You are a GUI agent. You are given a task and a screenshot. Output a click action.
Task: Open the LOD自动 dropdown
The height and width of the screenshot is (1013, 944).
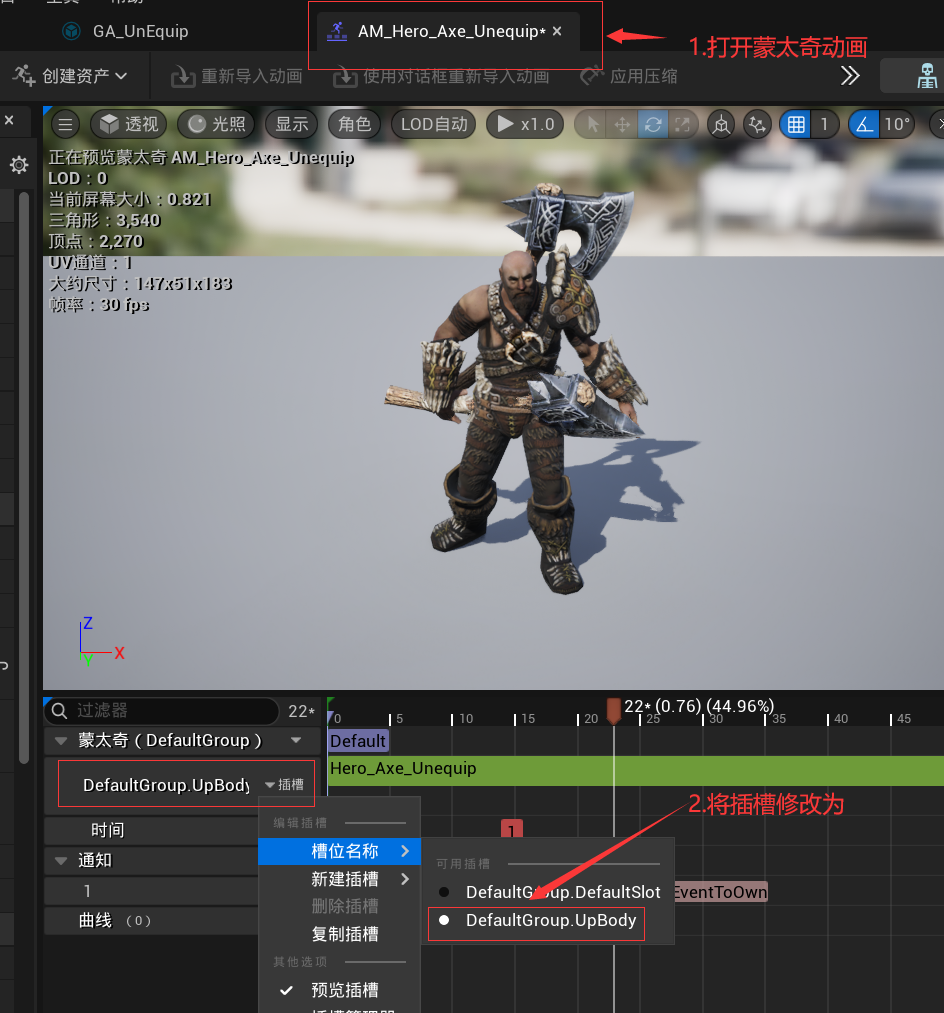click(x=434, y=124)
